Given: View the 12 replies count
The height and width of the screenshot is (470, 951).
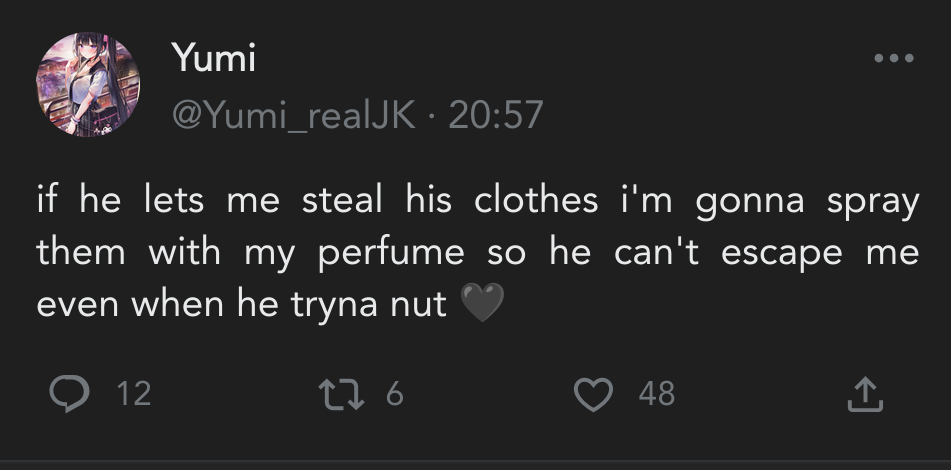Looking at the screenshot, I should [x=133, y=394].
